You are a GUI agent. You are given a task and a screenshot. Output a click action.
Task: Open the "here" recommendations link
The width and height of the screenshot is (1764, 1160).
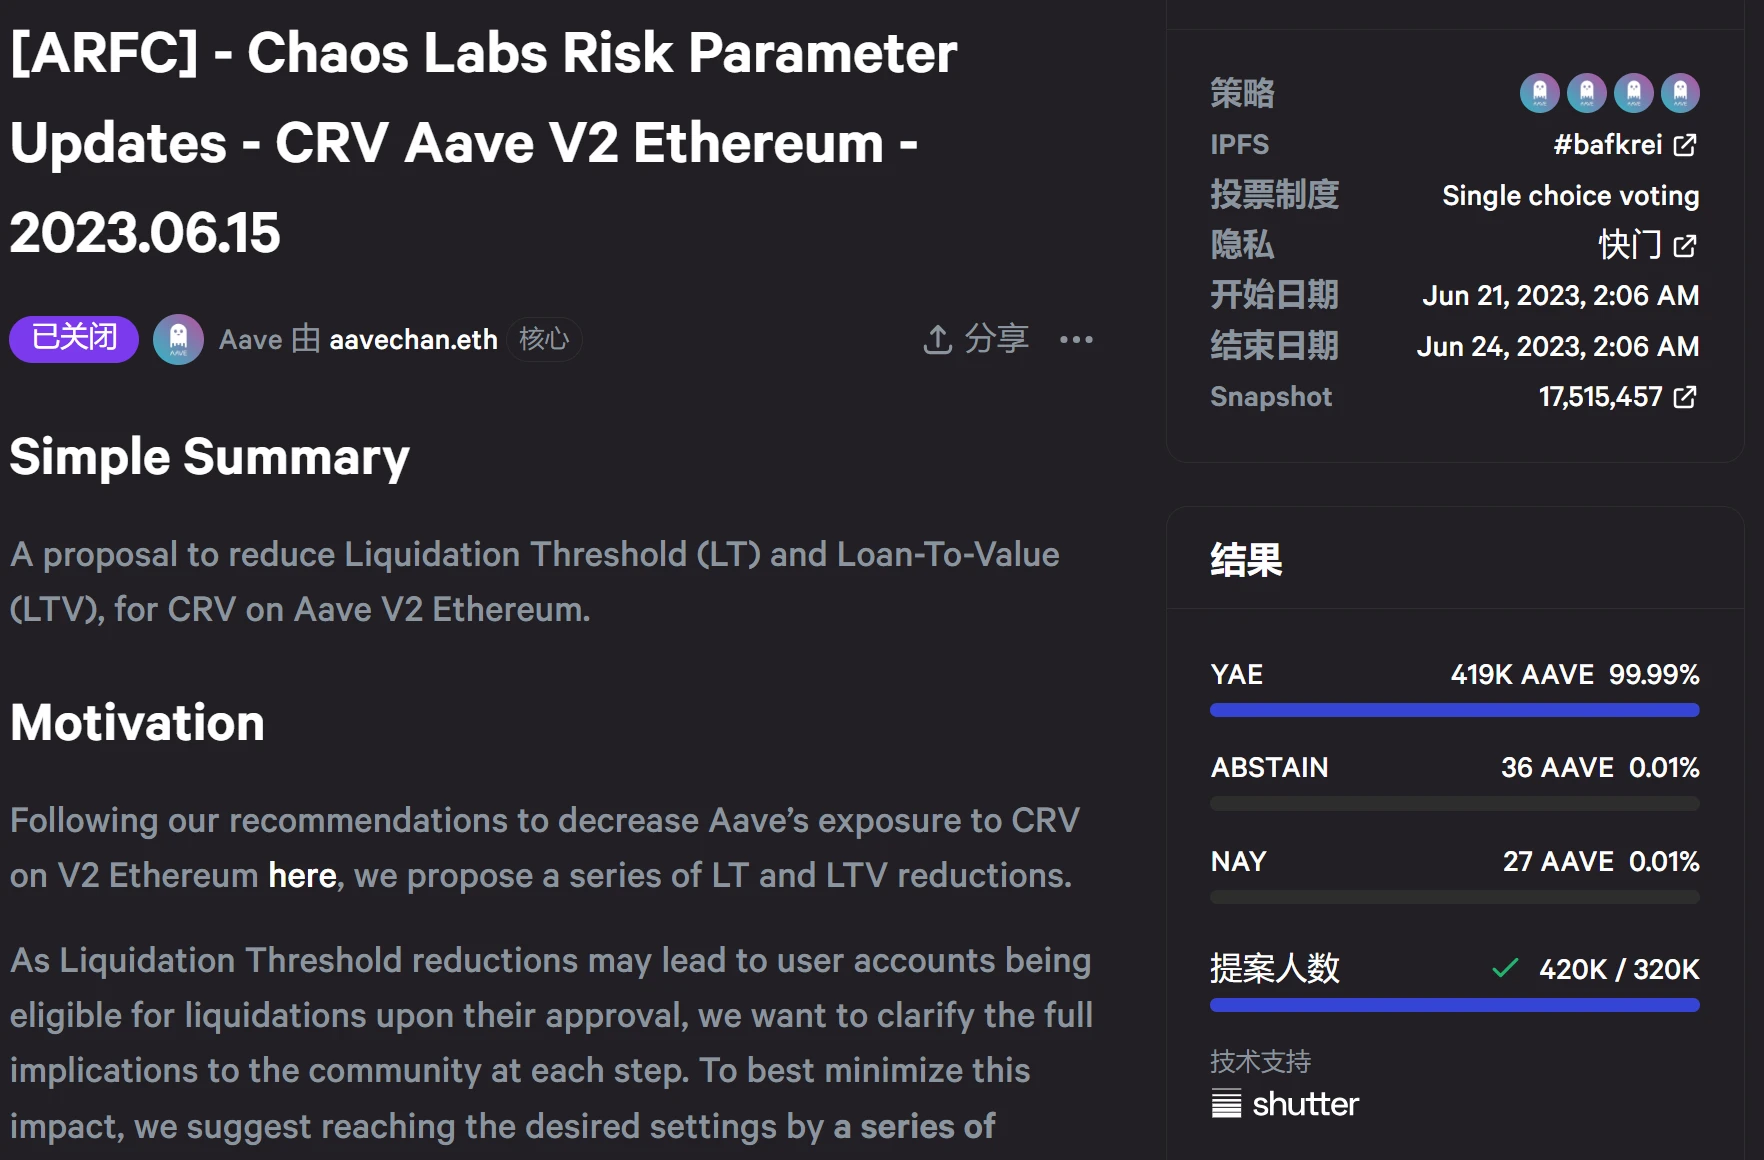pos(302,876)
